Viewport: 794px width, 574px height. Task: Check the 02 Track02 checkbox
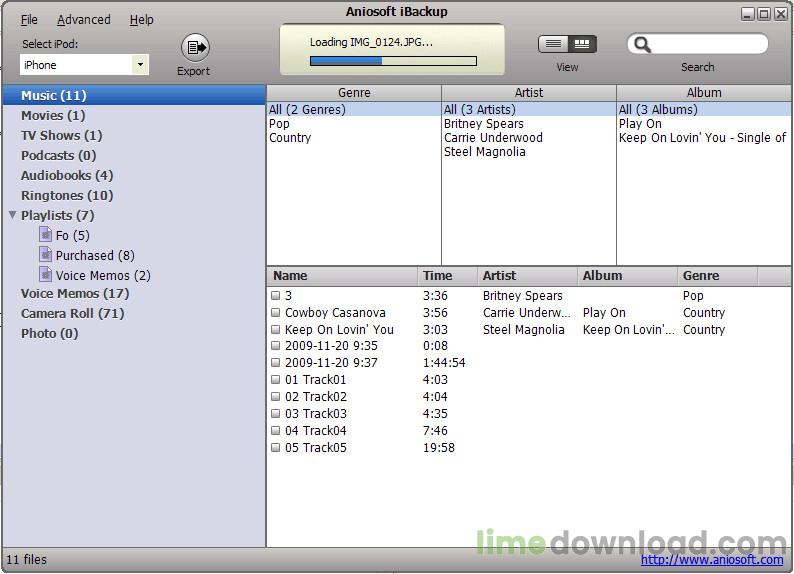click(x=275, y=396)
